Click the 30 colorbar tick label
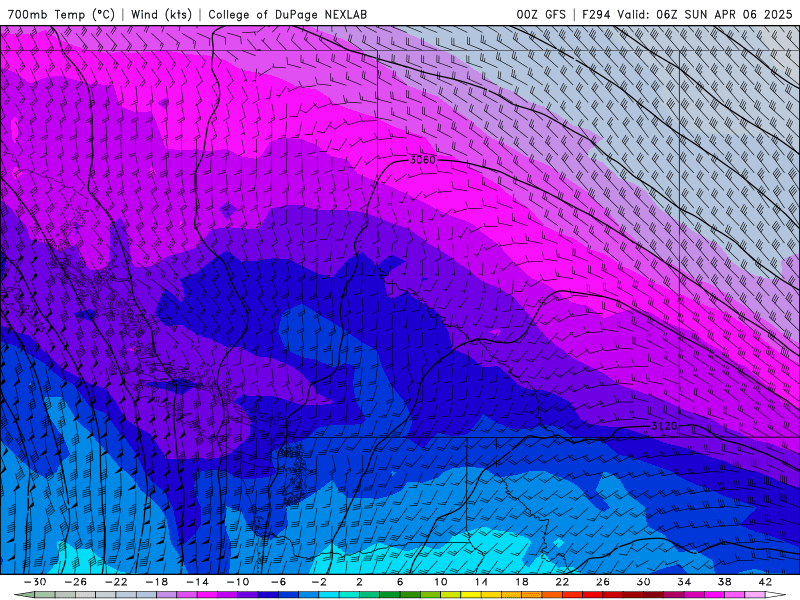 pos(643,582)
